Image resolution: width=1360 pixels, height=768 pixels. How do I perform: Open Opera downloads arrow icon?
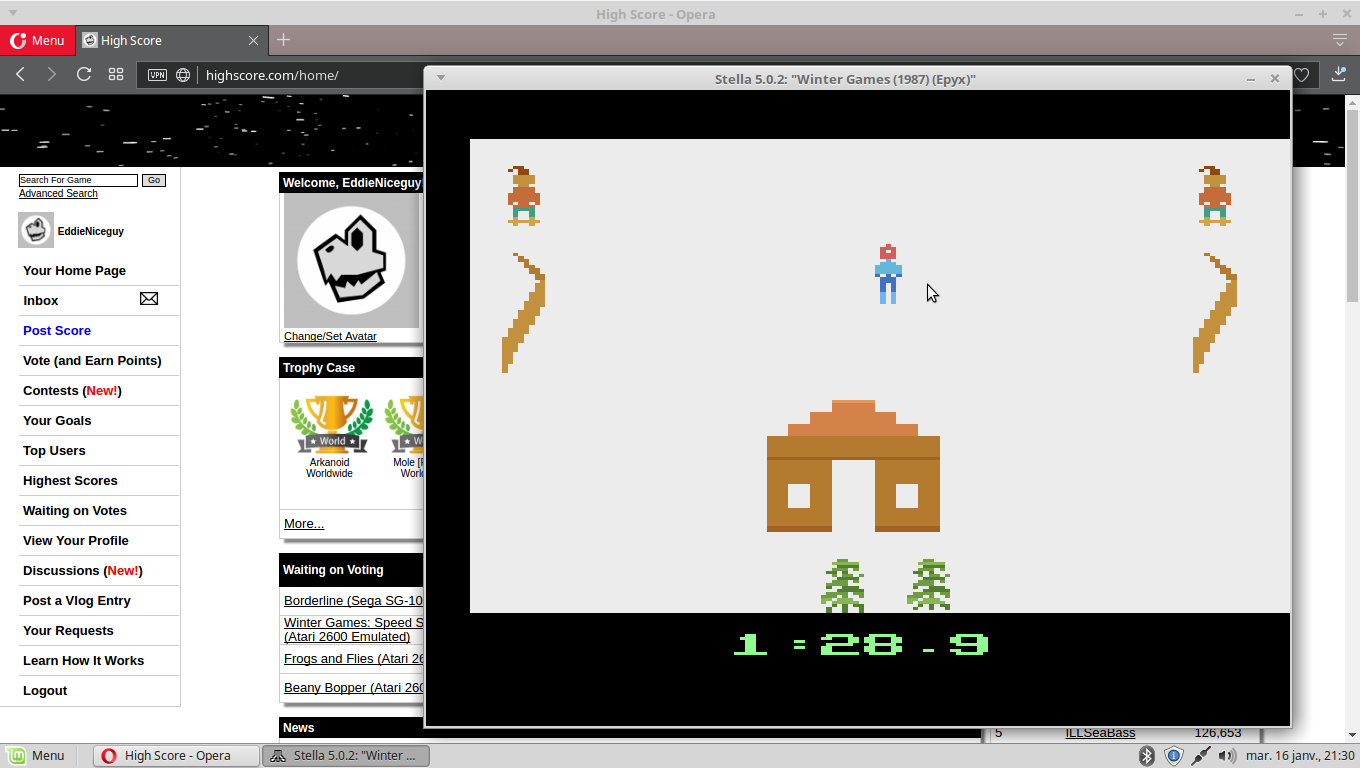coord(1340,74)
